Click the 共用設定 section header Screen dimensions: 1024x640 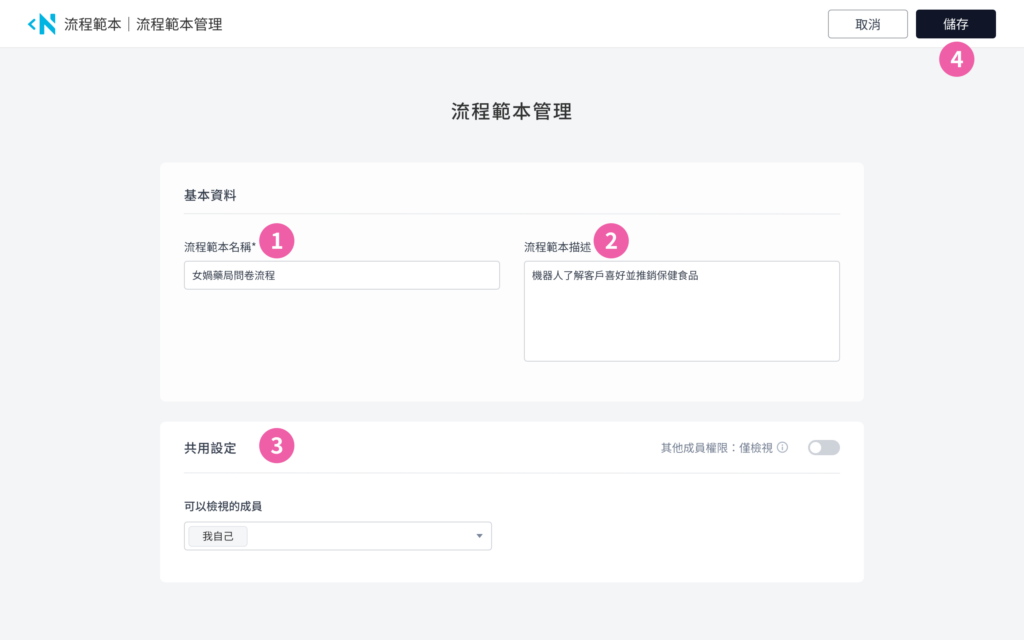click(x=210, y=448)
